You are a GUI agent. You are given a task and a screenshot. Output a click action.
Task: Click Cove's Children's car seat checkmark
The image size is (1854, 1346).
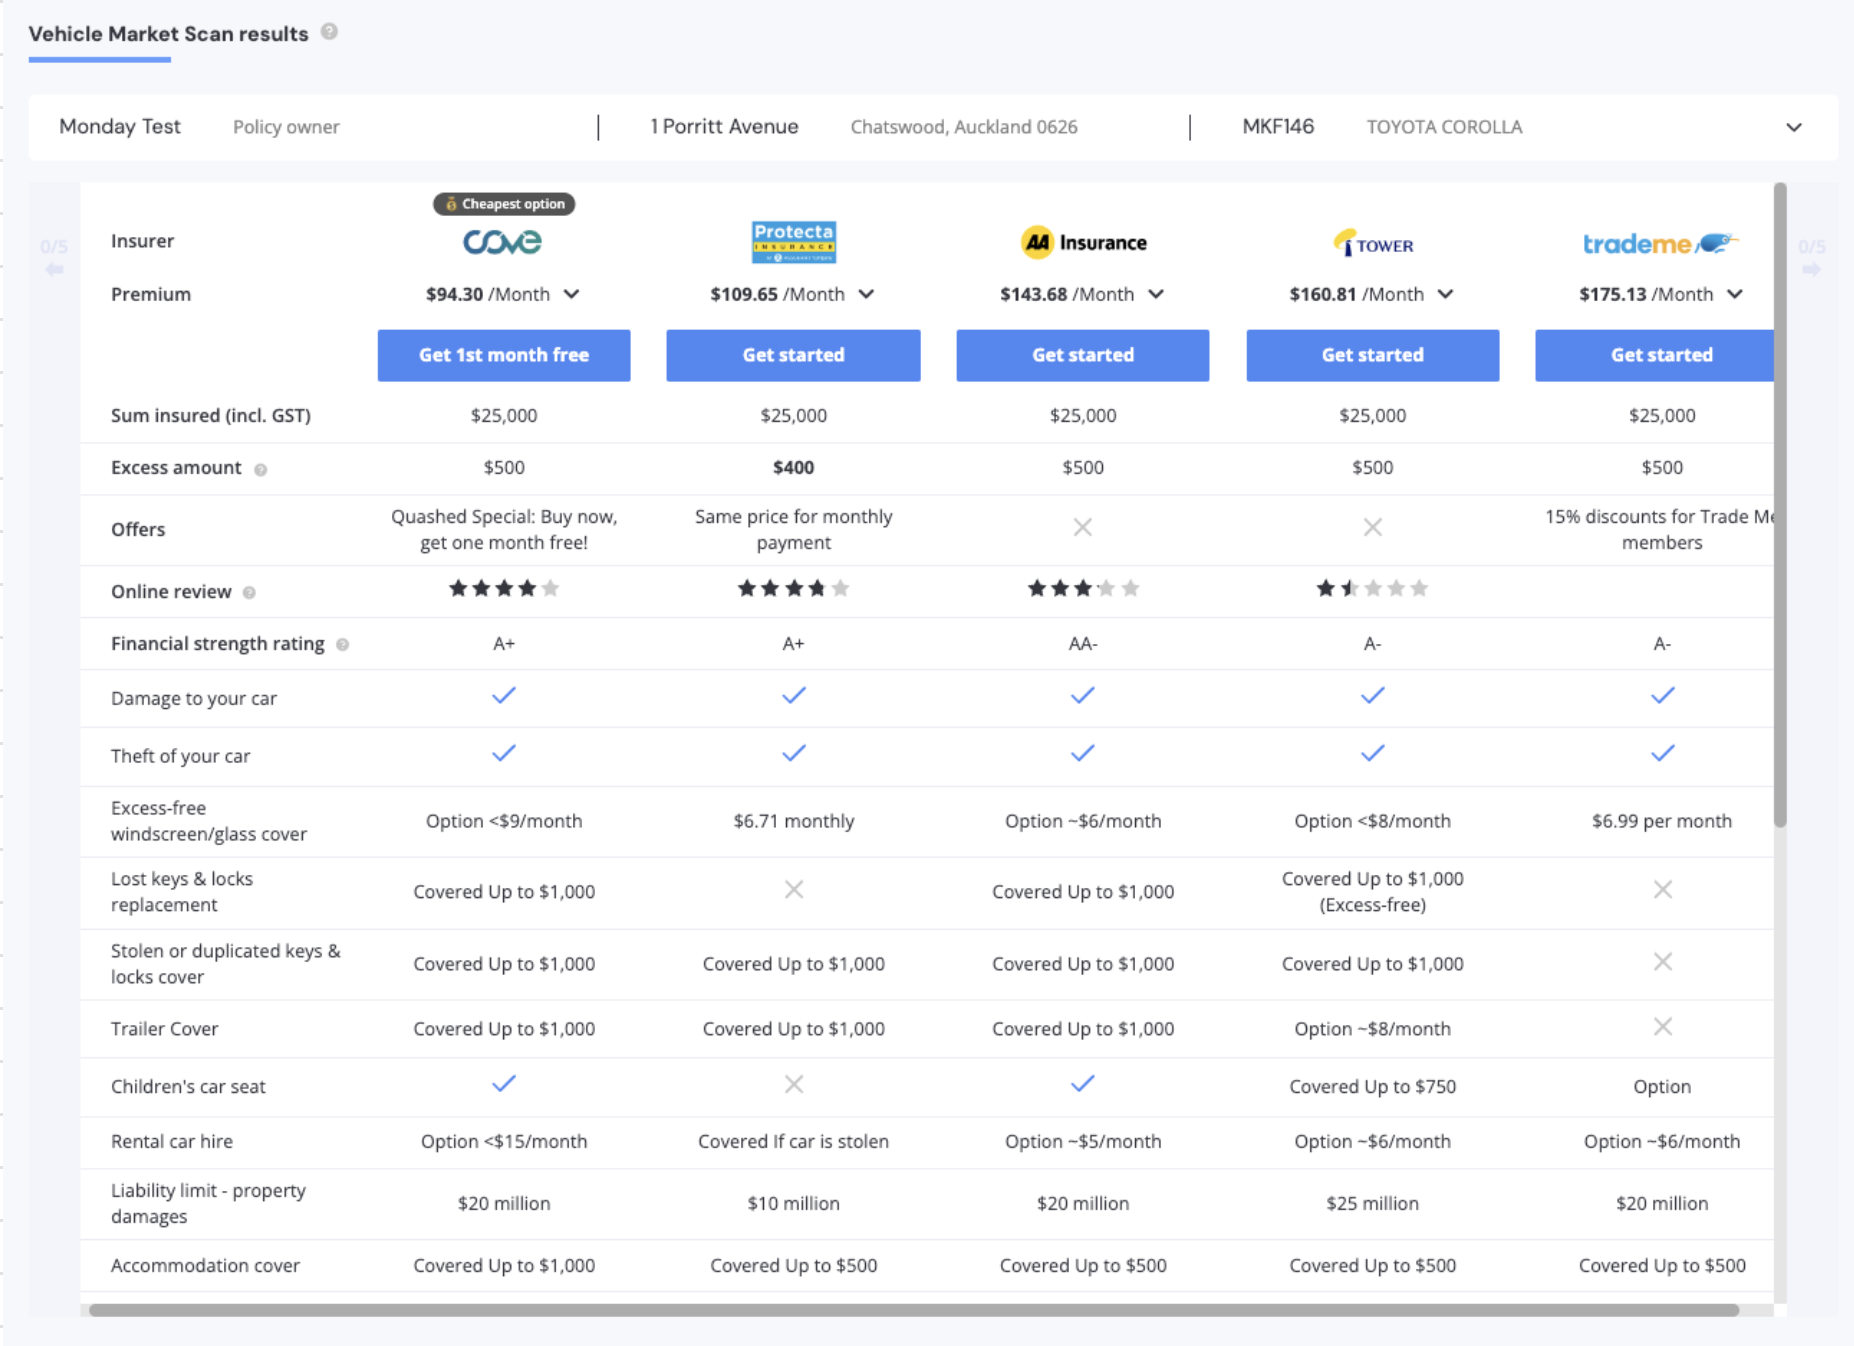pos(504,1083)
